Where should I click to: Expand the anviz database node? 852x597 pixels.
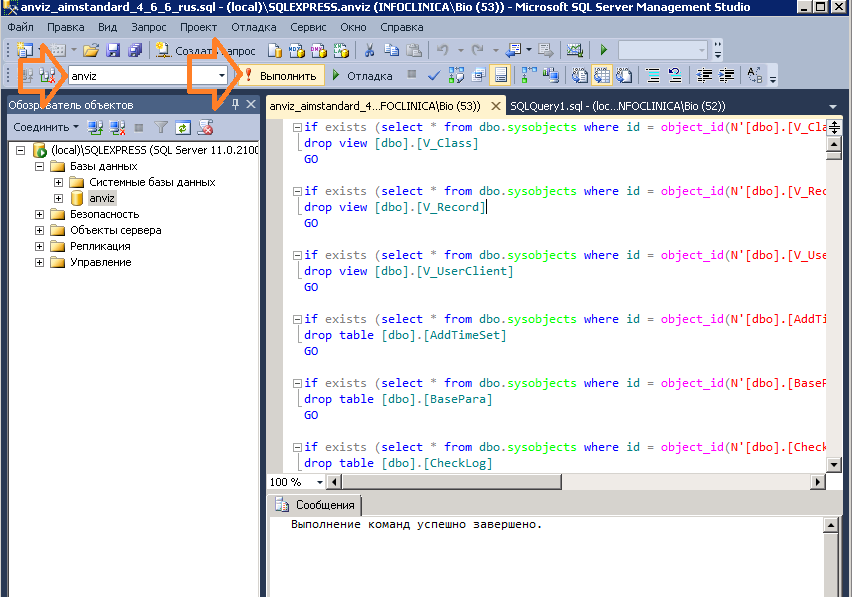[59, 198]
